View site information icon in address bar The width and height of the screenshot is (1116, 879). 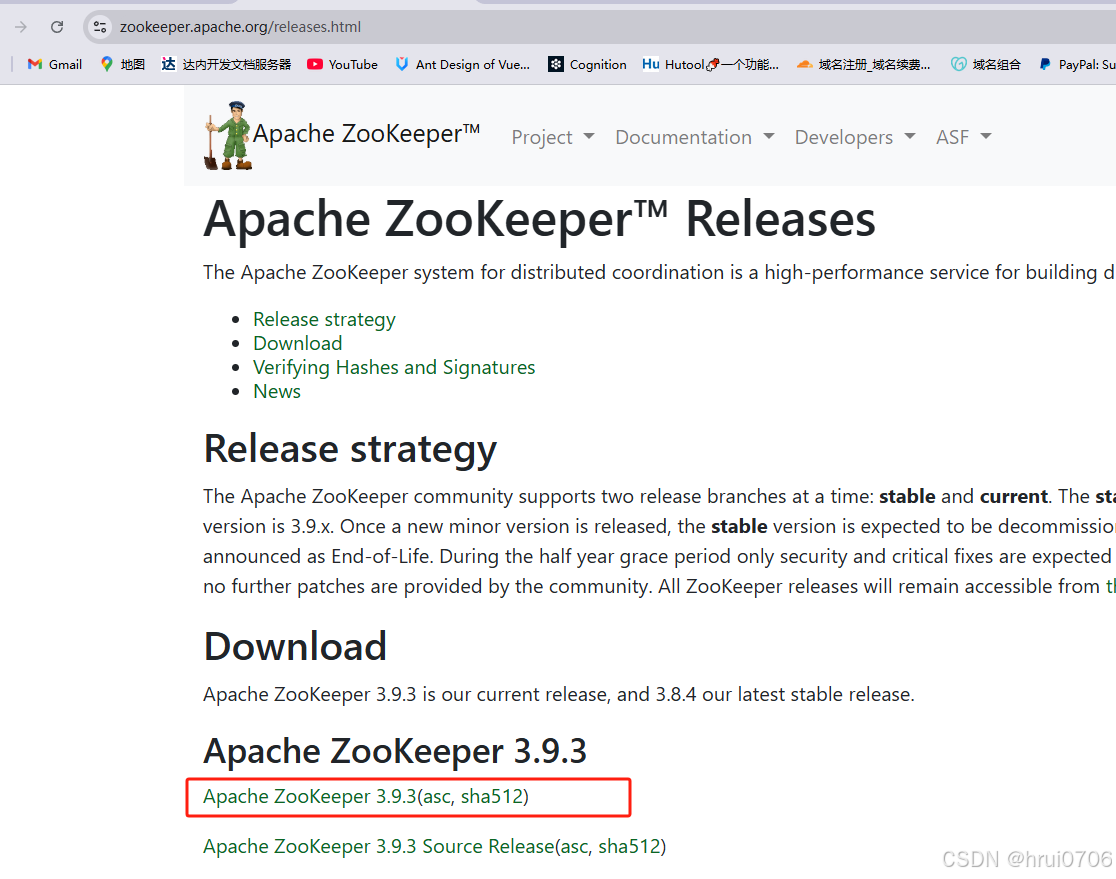(x=100, y=27)
